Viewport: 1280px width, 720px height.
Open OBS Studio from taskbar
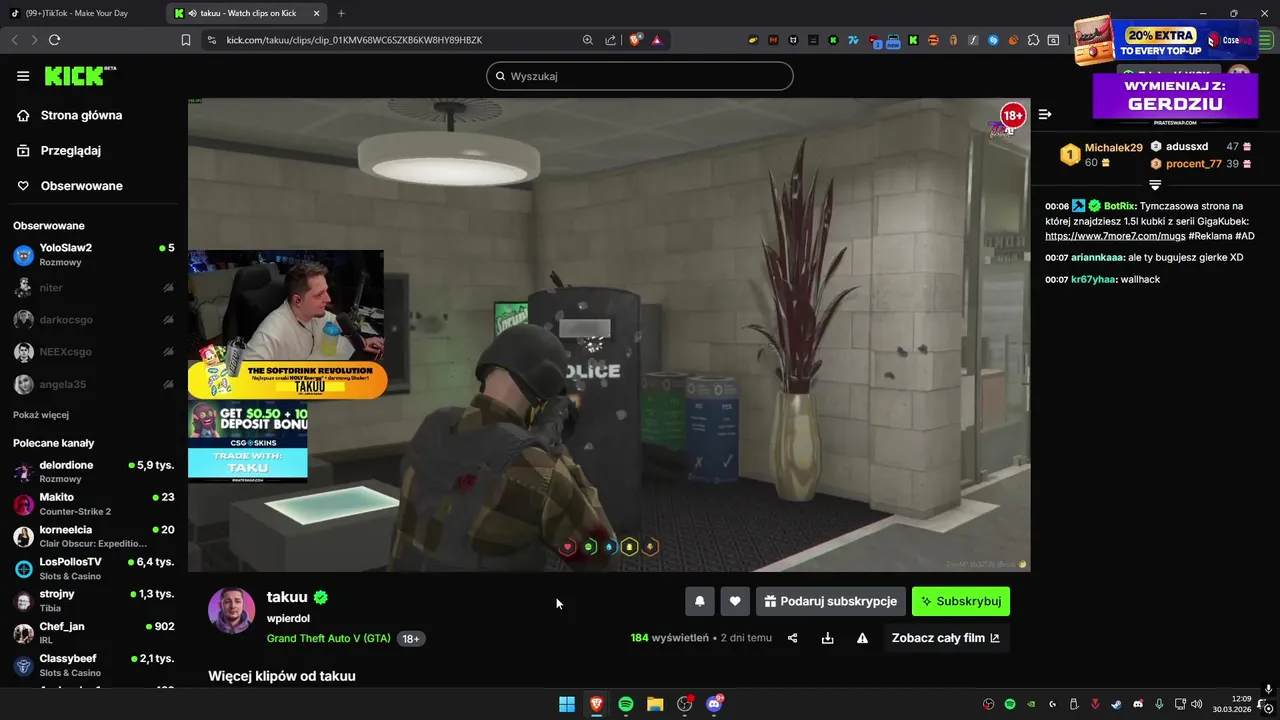[x=685, y=704]
